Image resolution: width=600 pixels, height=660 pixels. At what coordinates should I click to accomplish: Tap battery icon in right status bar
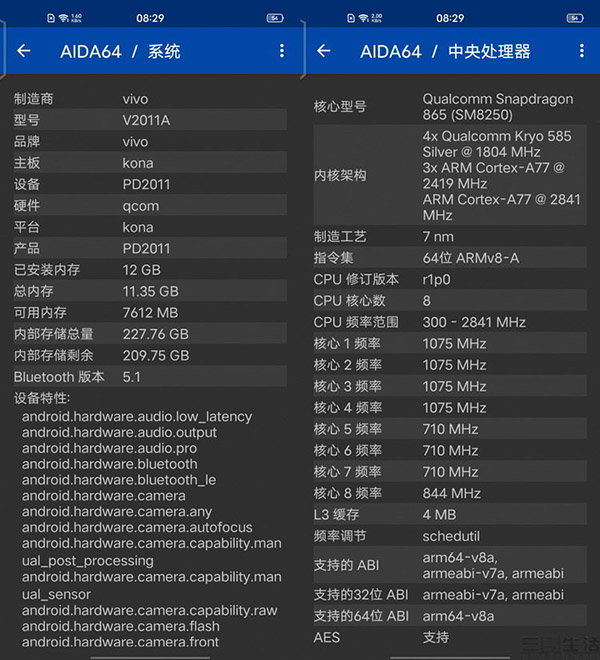575,18
